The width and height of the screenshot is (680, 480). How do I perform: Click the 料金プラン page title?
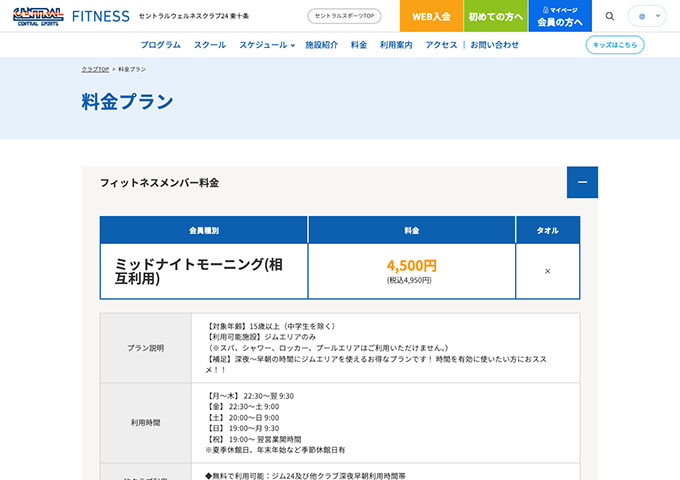(128, 101)
